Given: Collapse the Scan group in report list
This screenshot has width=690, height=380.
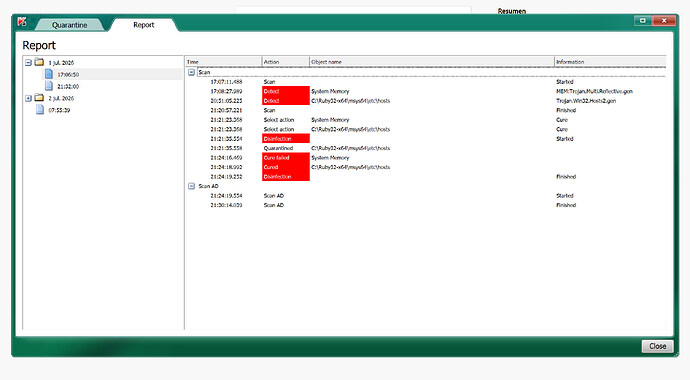Looking at the screenshot, I should (191, 72).
